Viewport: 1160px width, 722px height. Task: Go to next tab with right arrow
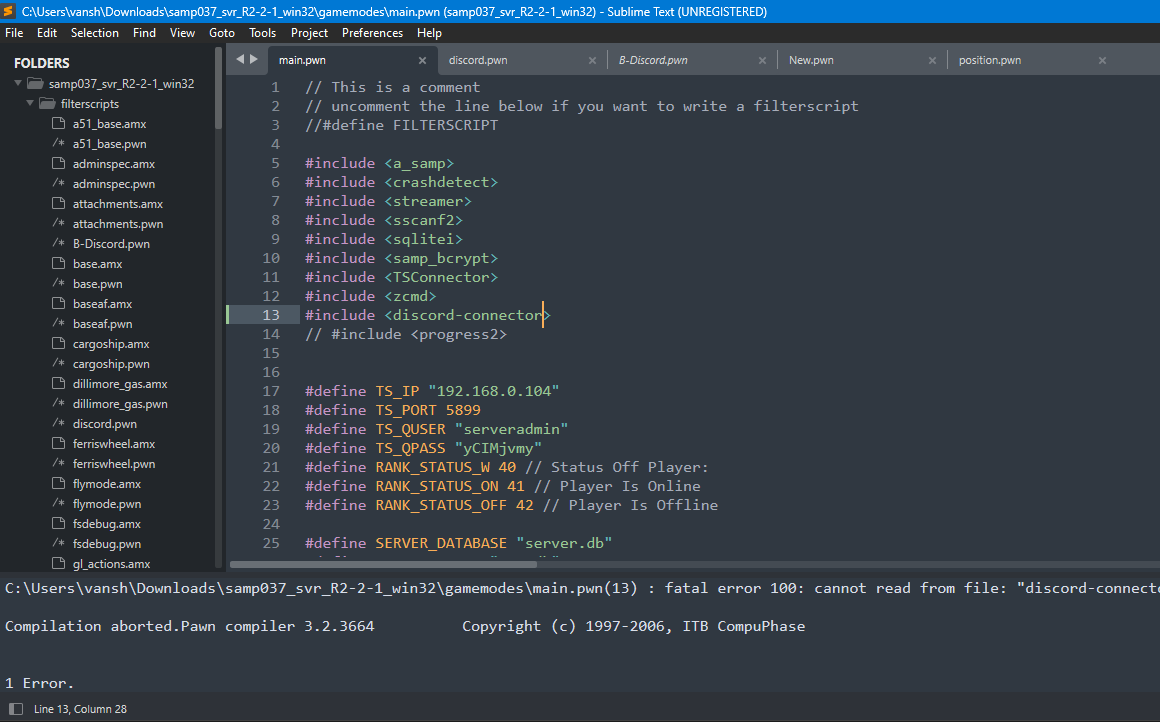click(x=254, y=59)
